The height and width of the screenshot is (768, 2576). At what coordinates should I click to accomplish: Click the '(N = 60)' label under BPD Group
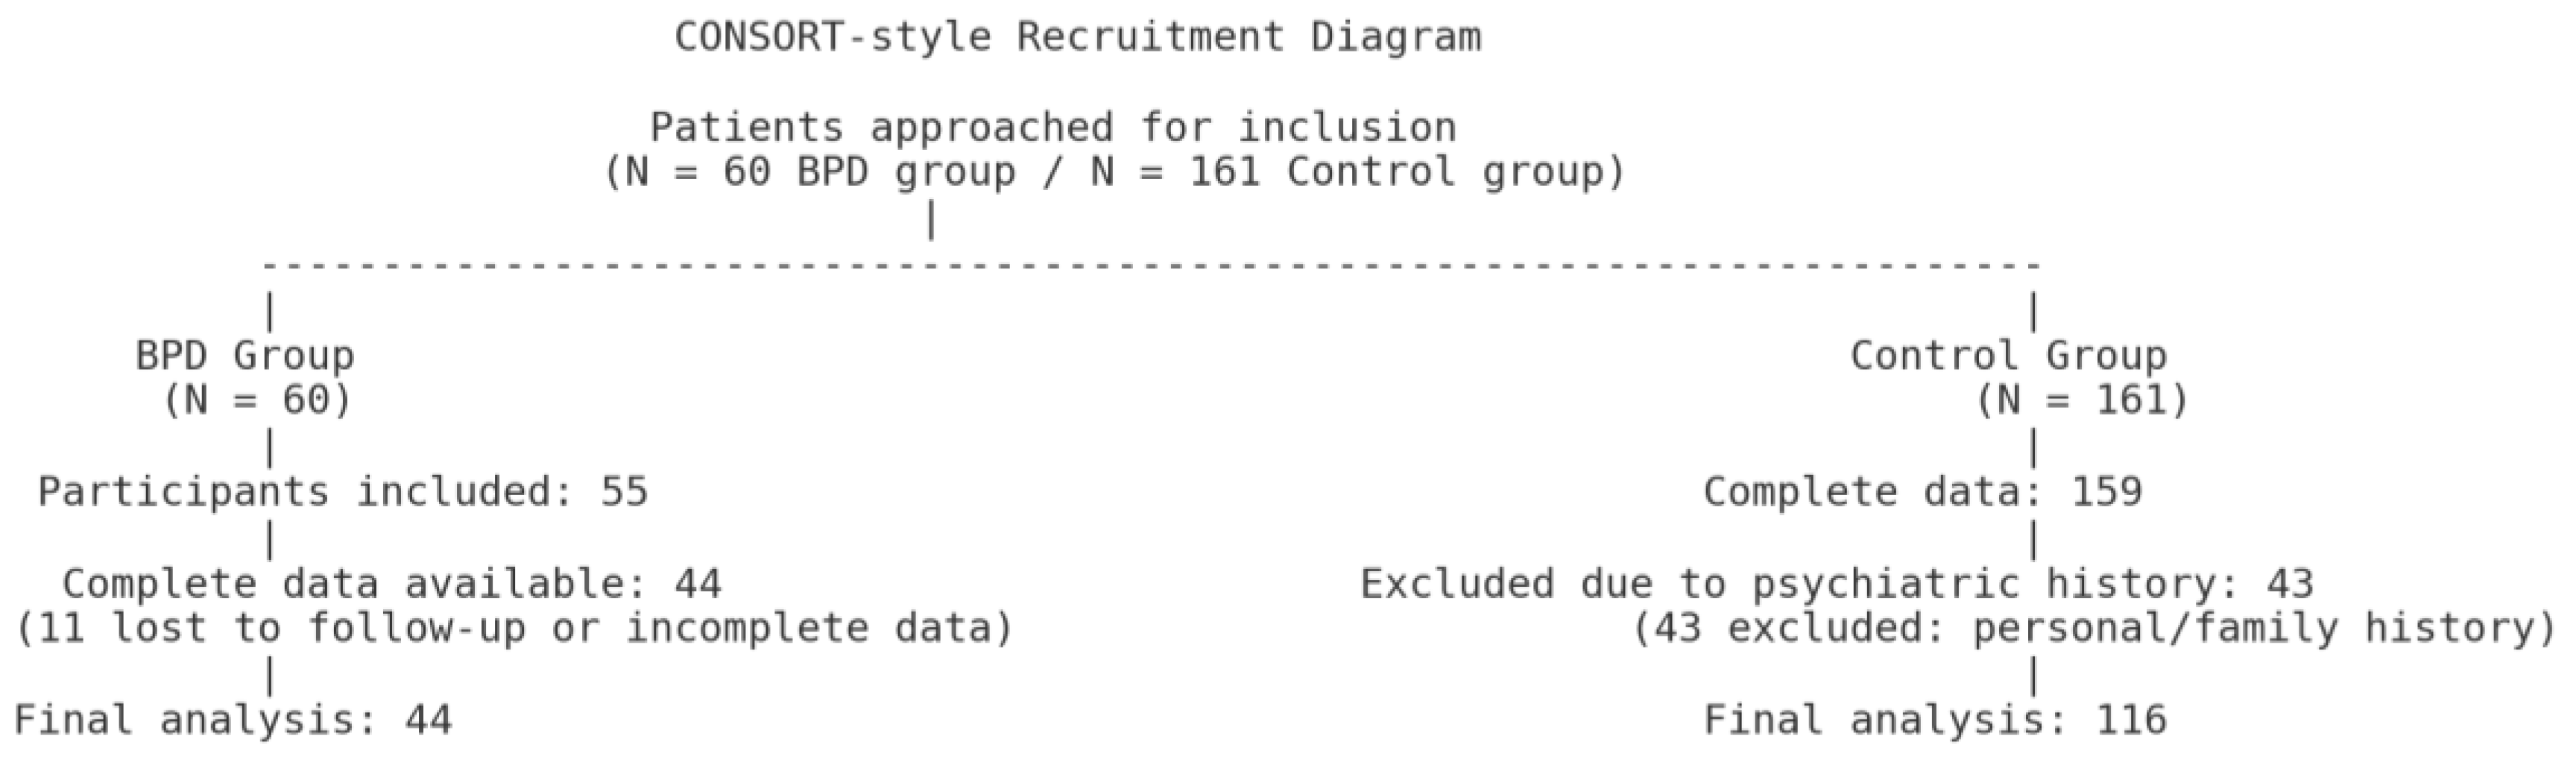257,401
